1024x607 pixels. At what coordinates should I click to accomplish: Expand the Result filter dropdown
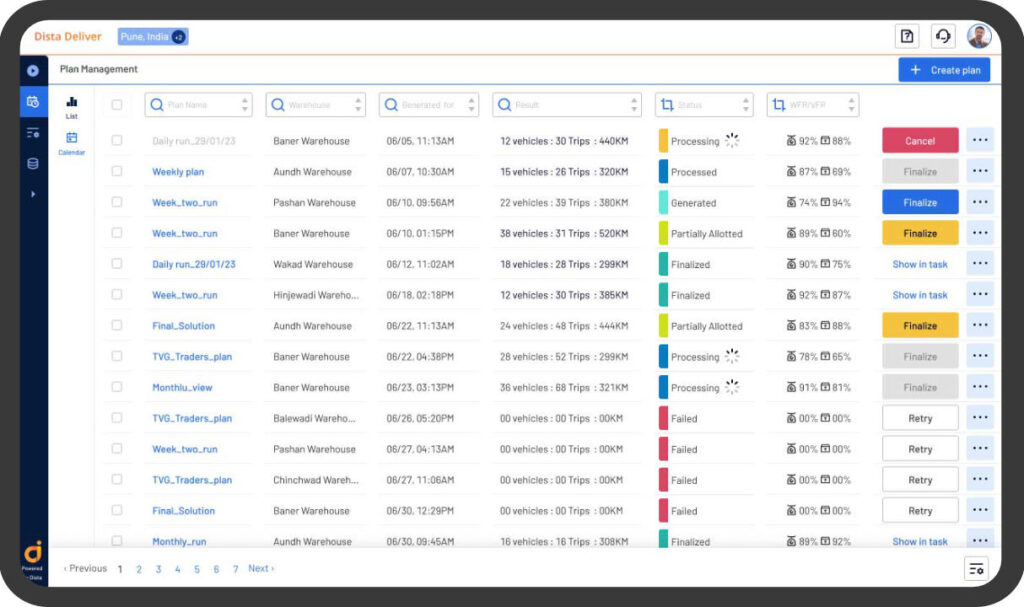click(566, 104)
